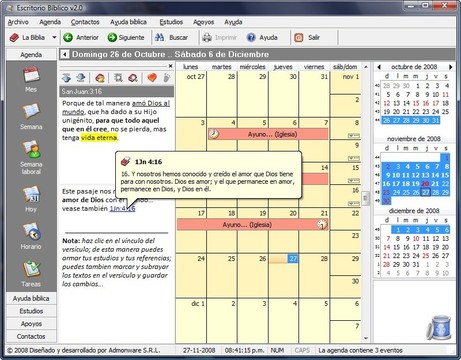This screenshot has width=461, height=360.
Task: Click the heart favorite icon in verse toolbar
Action: click(152, 78)
